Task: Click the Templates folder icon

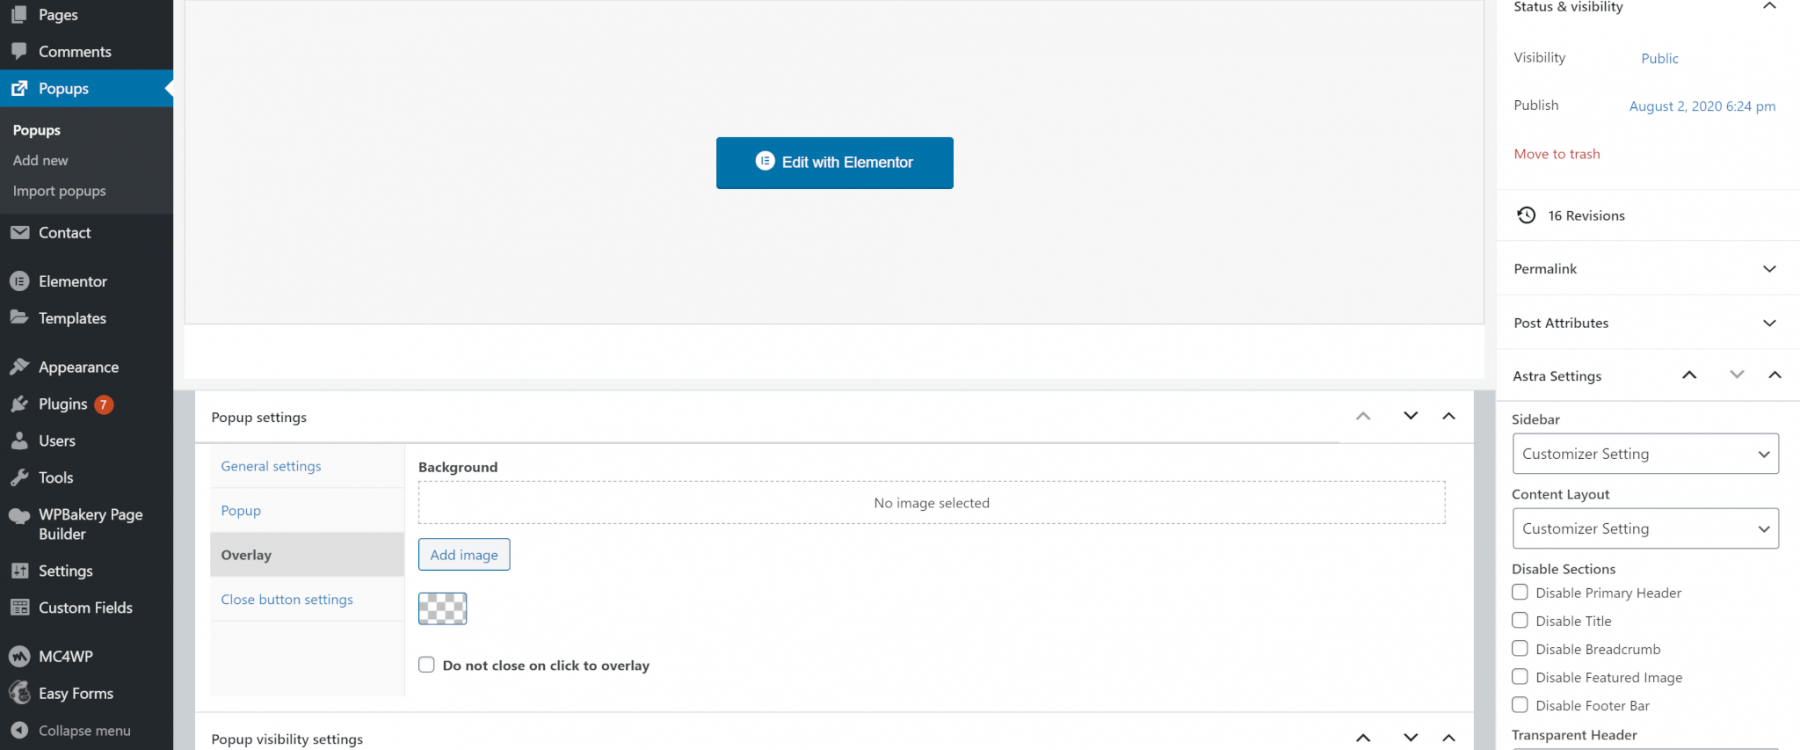Action: pos(19,318)
